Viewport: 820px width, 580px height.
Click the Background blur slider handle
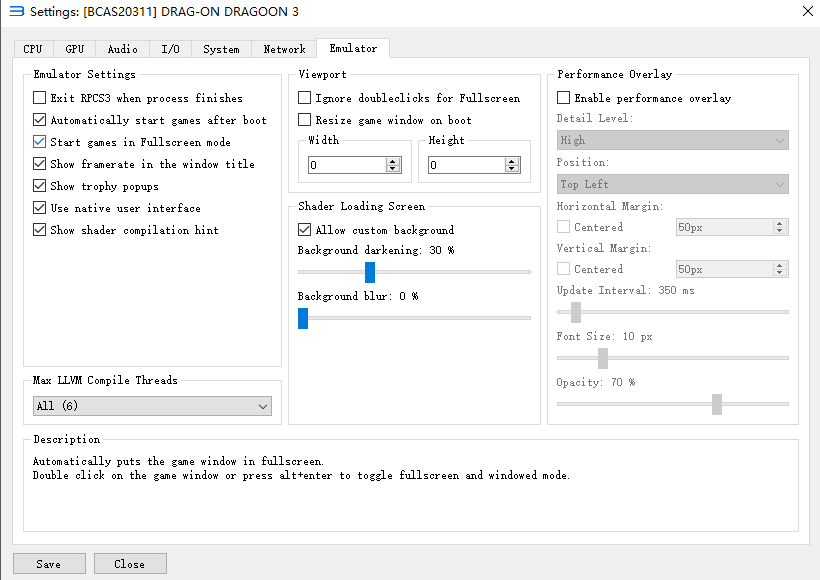(x=303, y=318)
